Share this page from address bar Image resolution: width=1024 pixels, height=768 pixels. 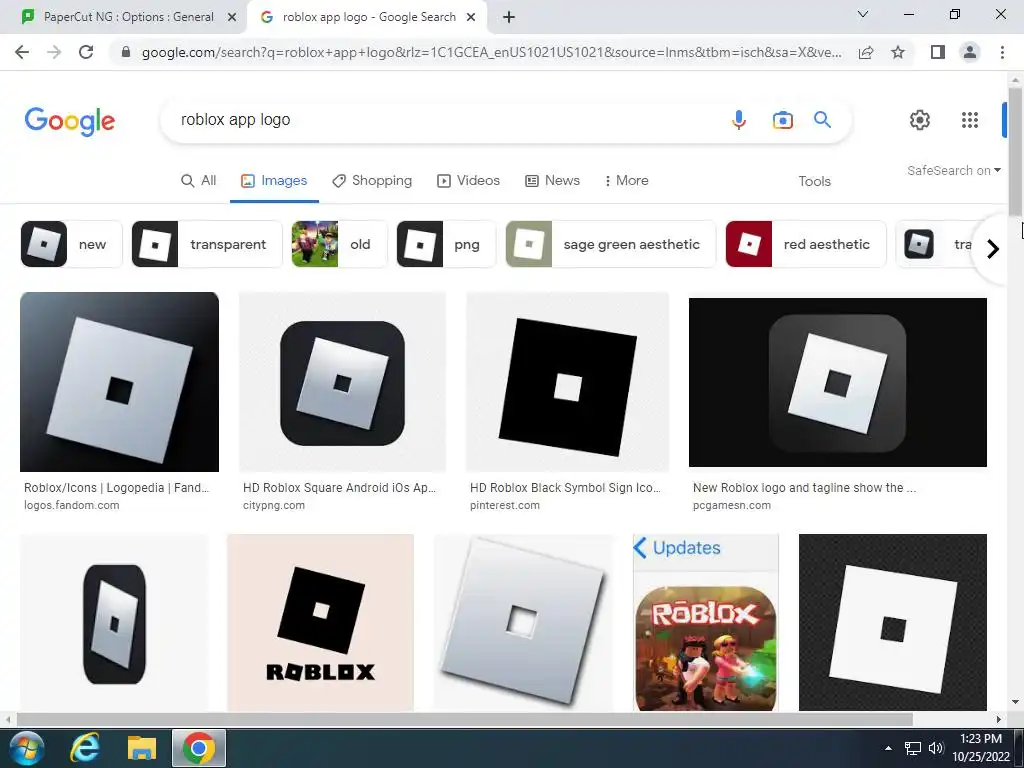pos(866,52)
